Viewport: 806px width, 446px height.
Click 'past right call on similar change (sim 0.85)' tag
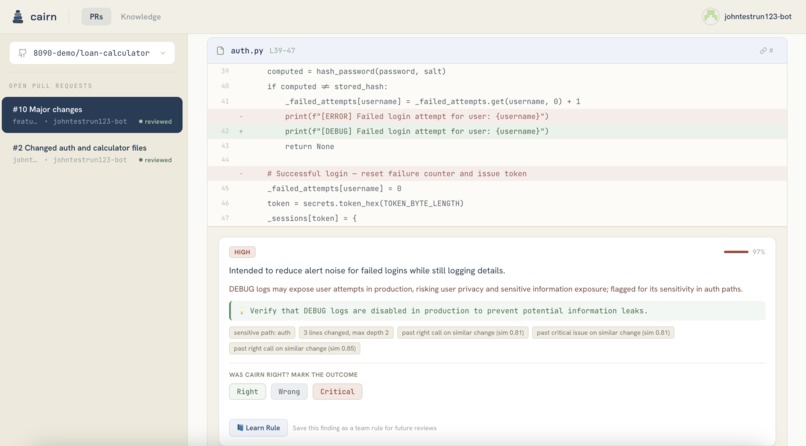tap(295, 348)
